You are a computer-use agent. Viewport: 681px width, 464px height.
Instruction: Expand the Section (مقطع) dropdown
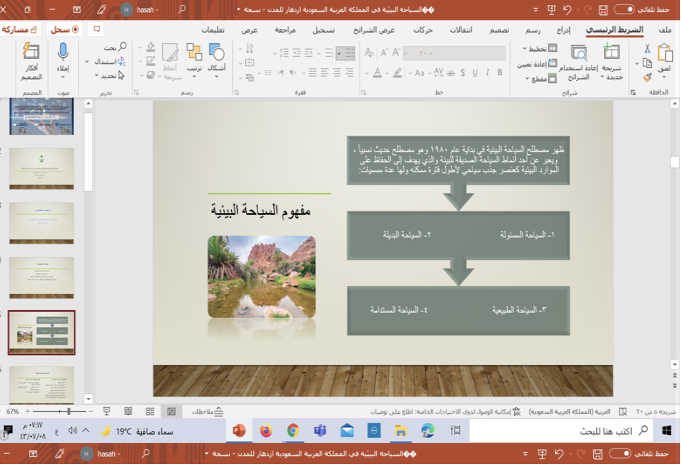coord(534,78)
